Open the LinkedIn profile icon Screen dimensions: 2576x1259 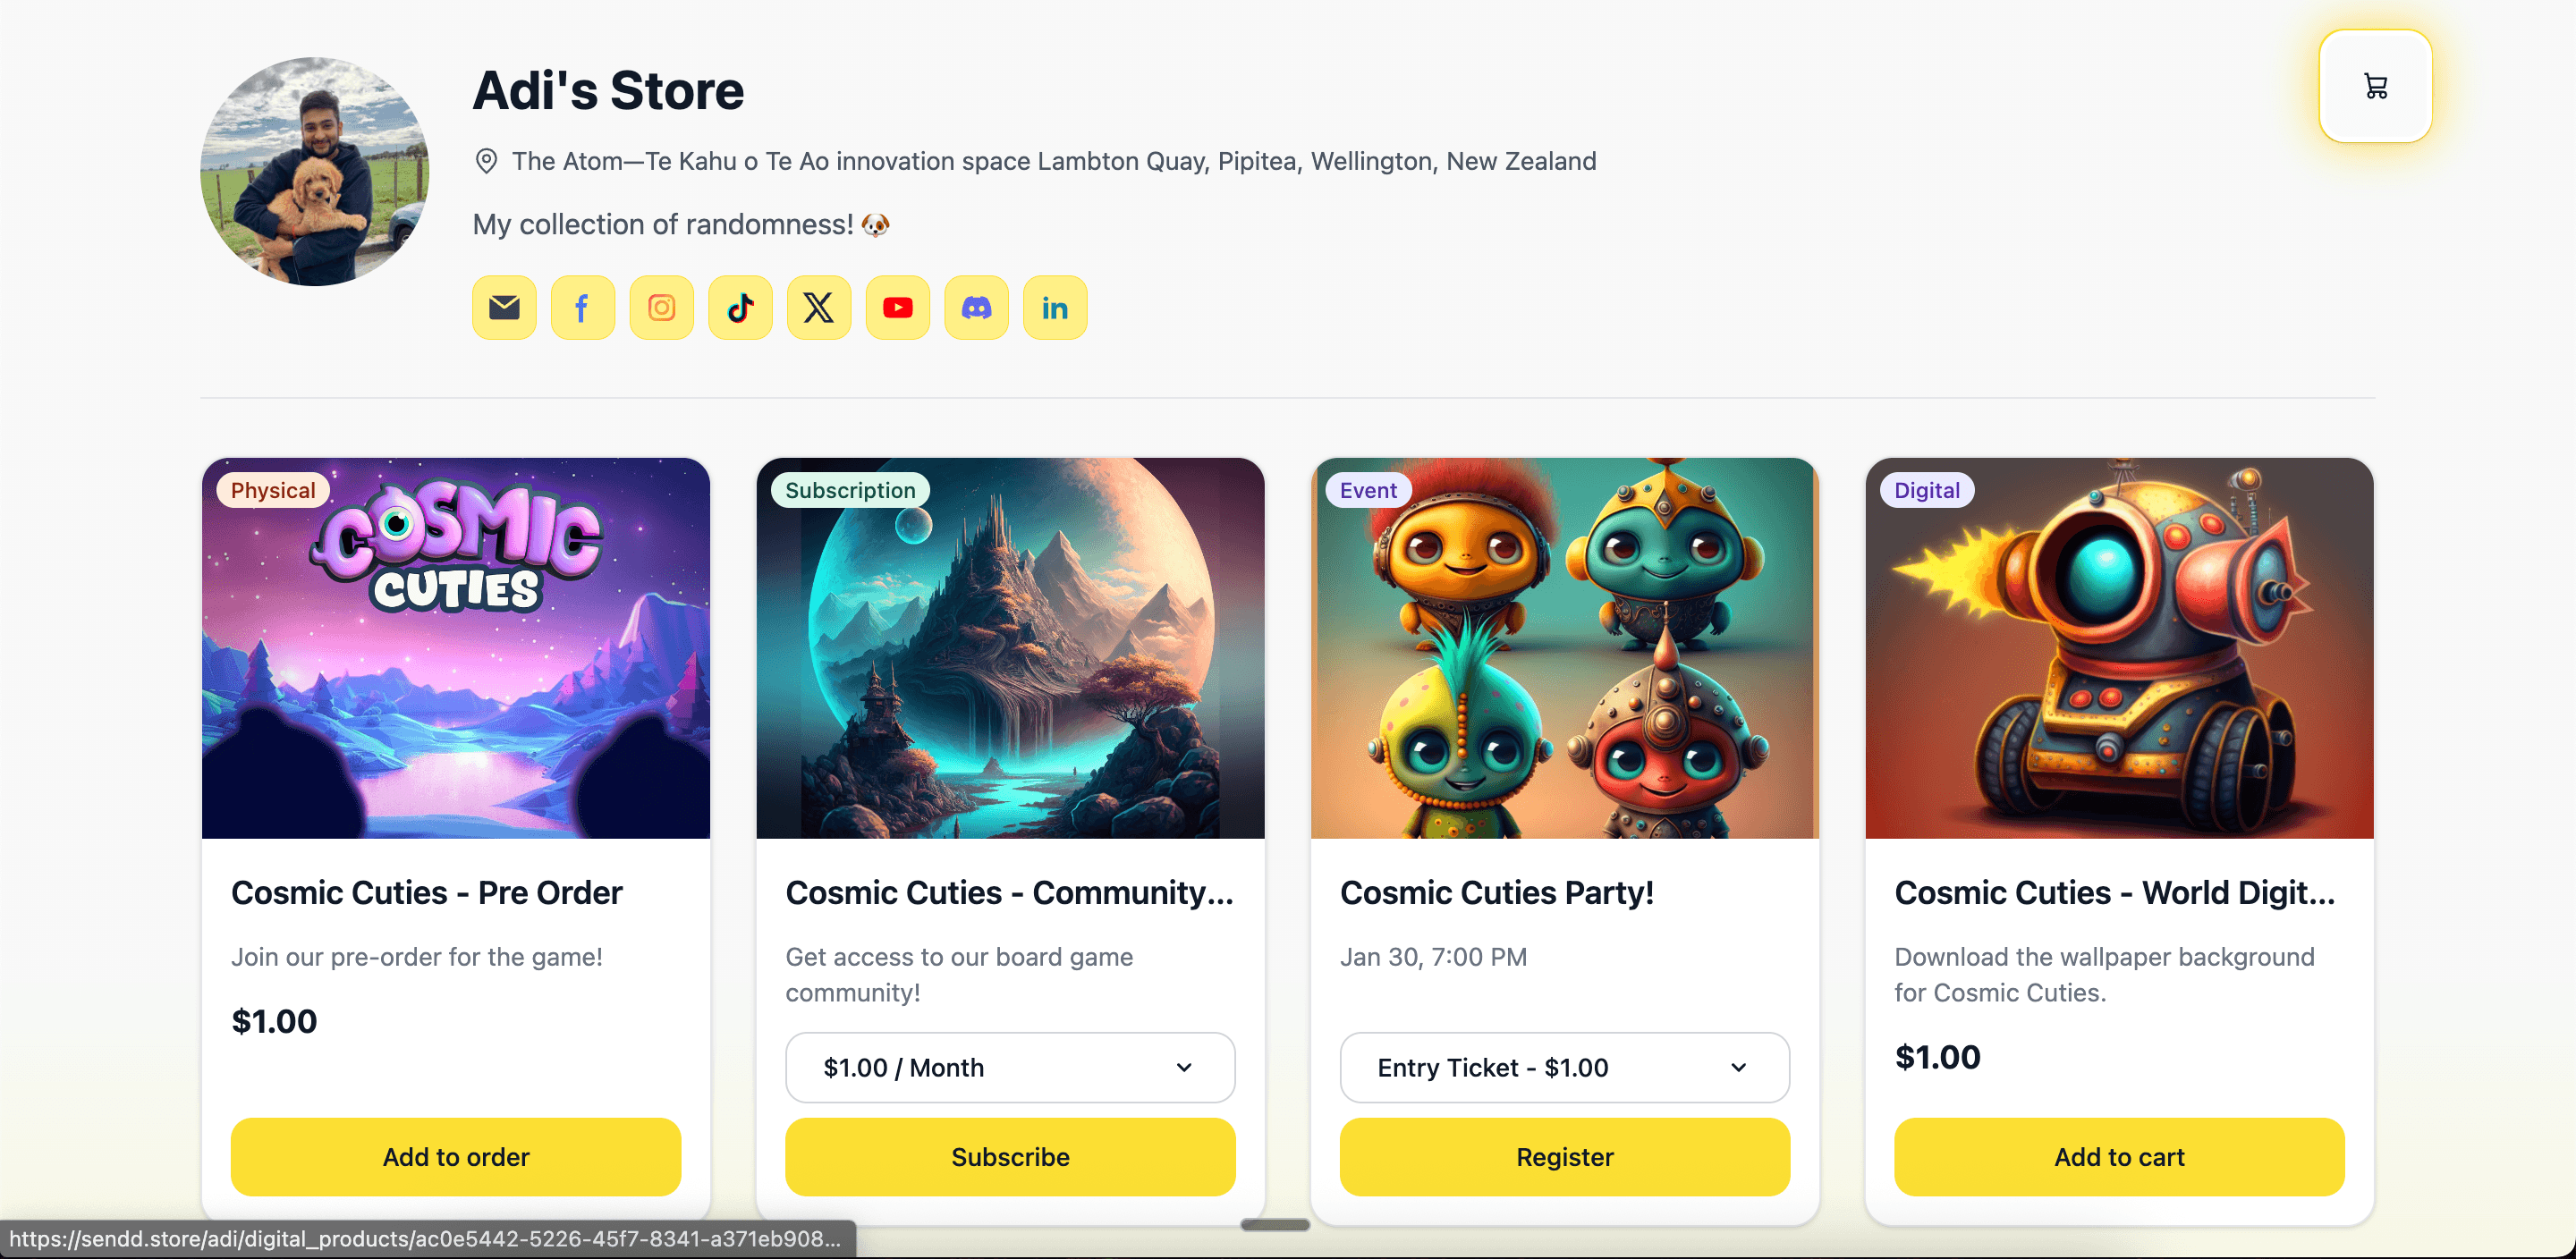[x=1055, y=307]
